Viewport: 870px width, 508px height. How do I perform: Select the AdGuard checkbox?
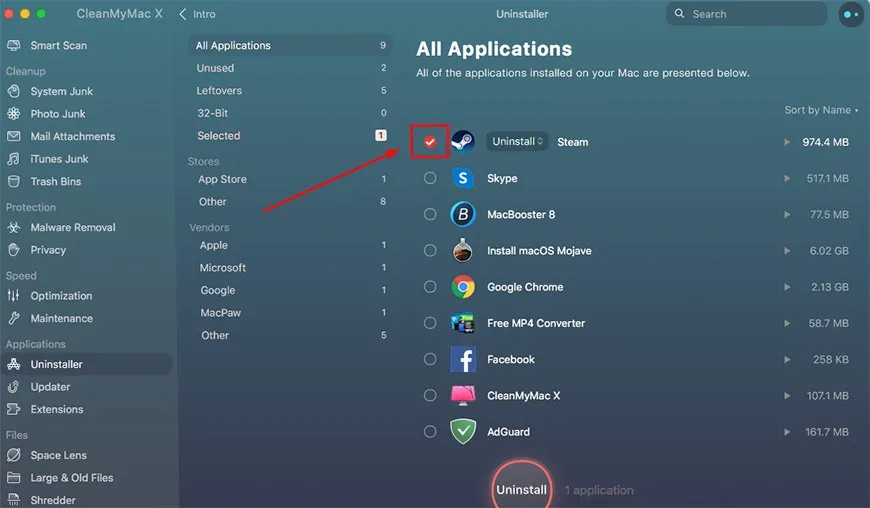coord(430,431)
